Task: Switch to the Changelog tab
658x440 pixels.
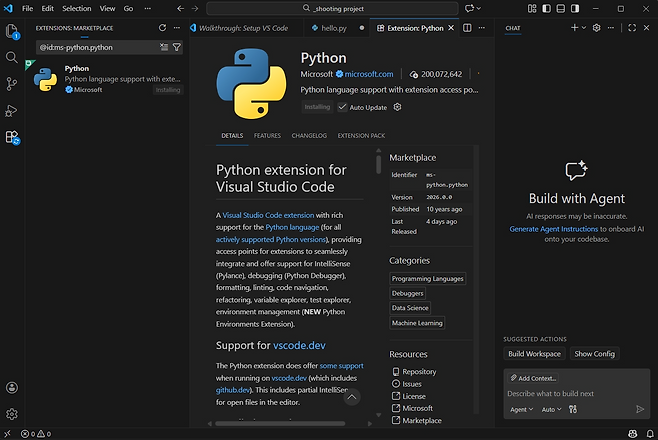Action: click(x=309, y=135)
